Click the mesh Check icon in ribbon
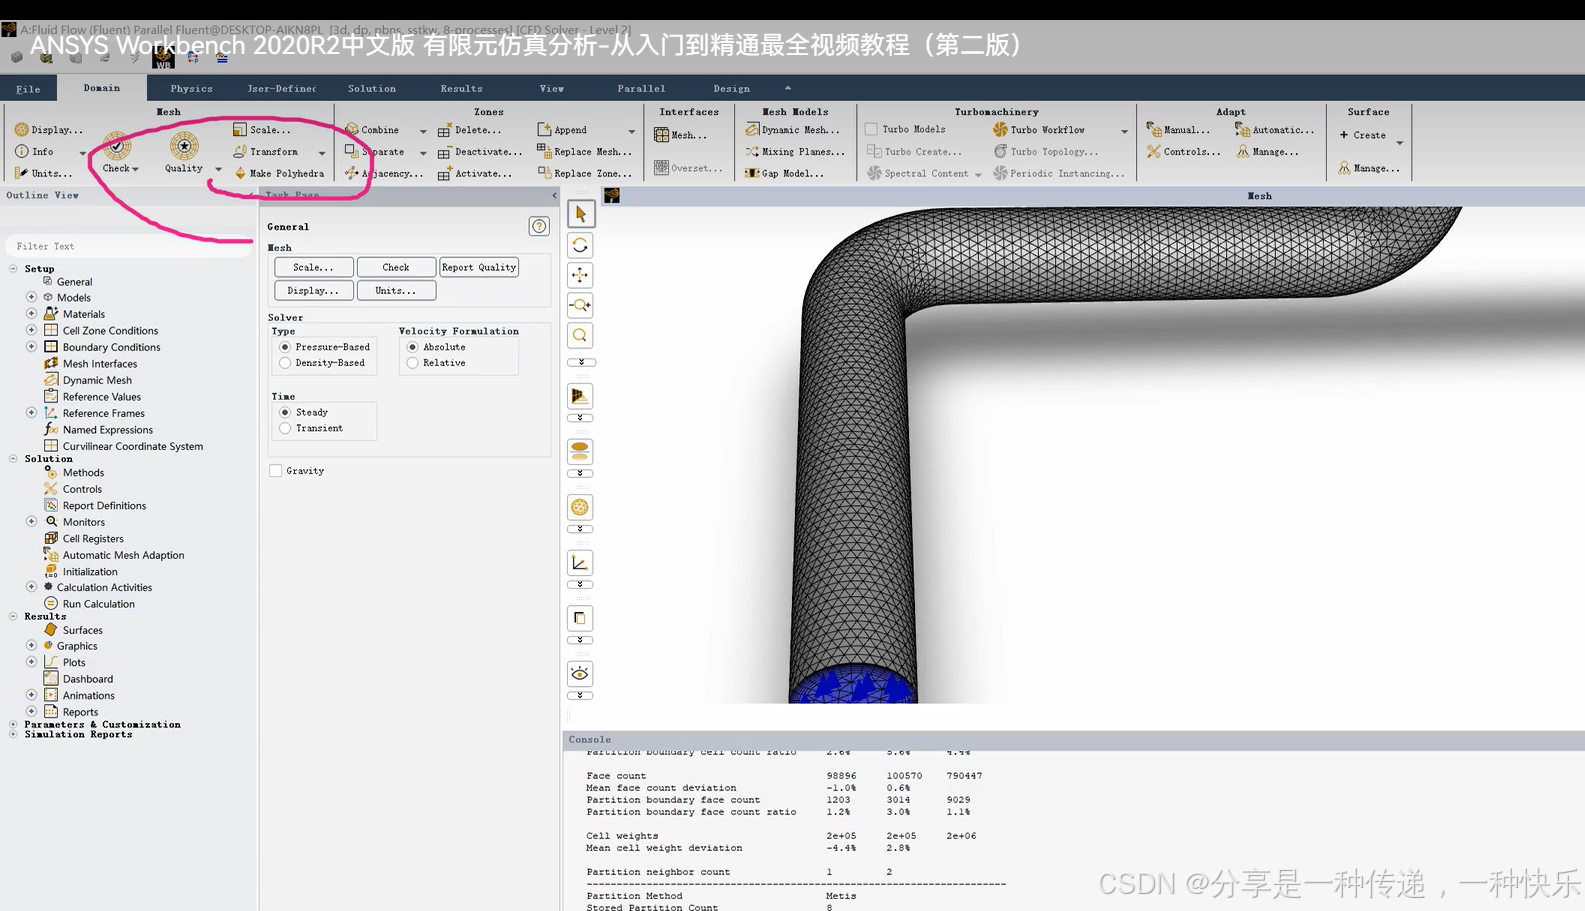The width and height of the screenshot is (1585, 911). pos(117,147)
